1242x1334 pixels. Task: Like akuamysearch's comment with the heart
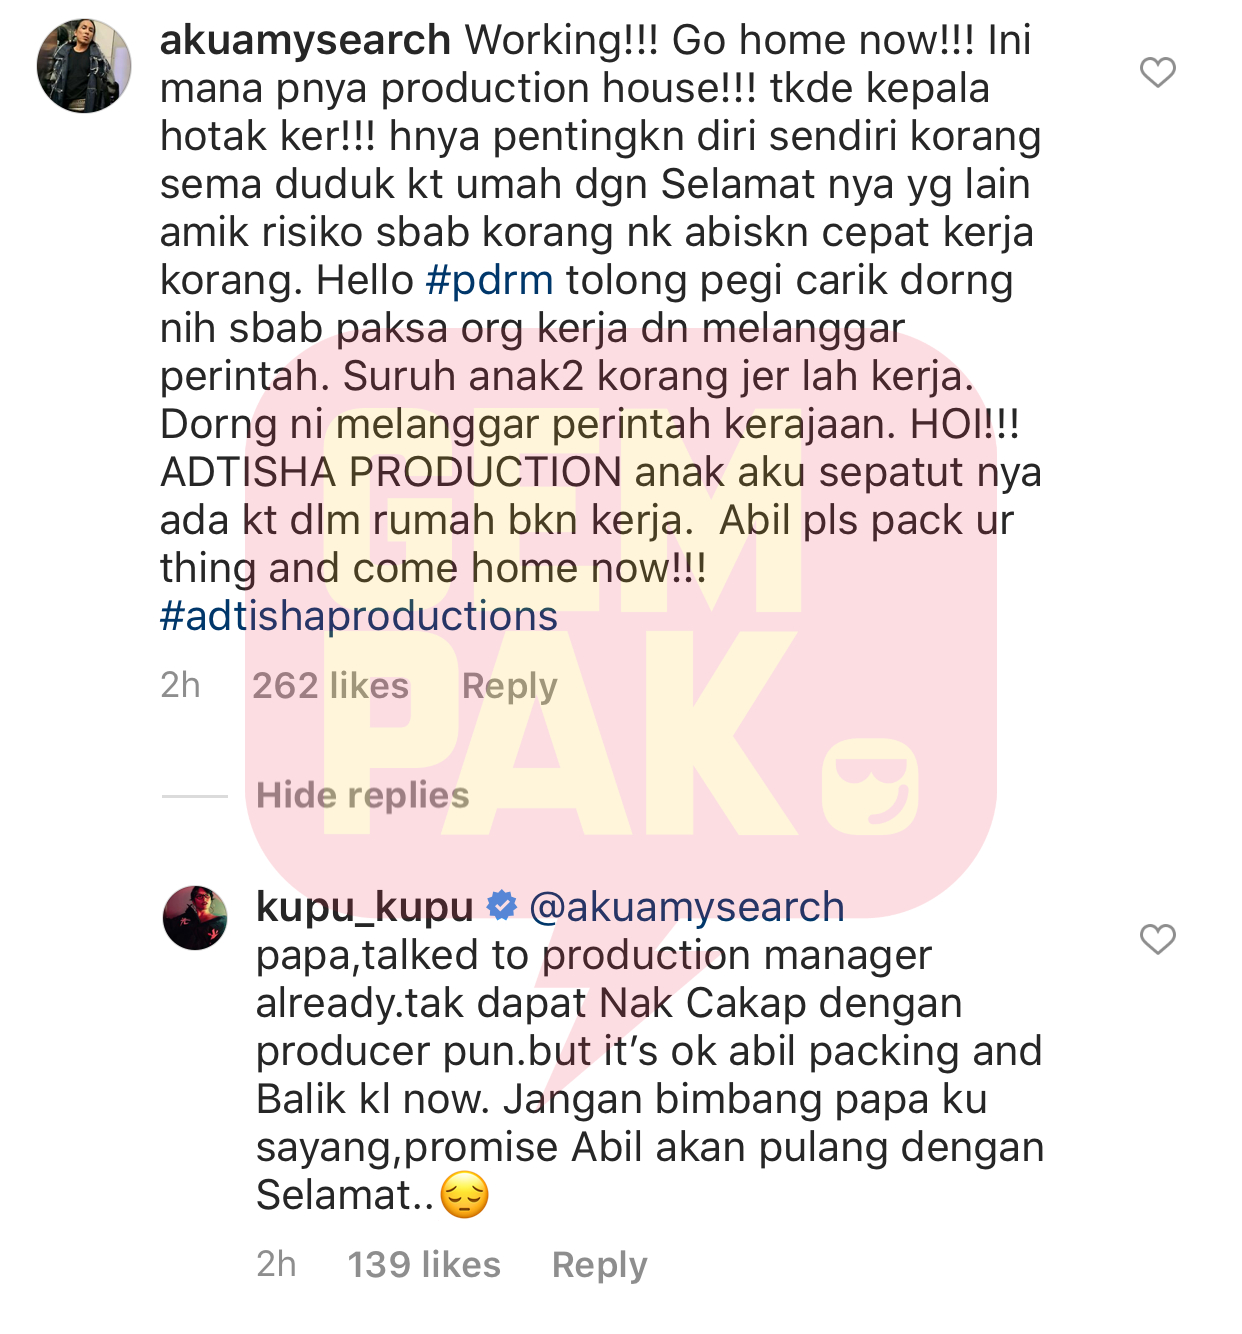(x=1158, y=72)
